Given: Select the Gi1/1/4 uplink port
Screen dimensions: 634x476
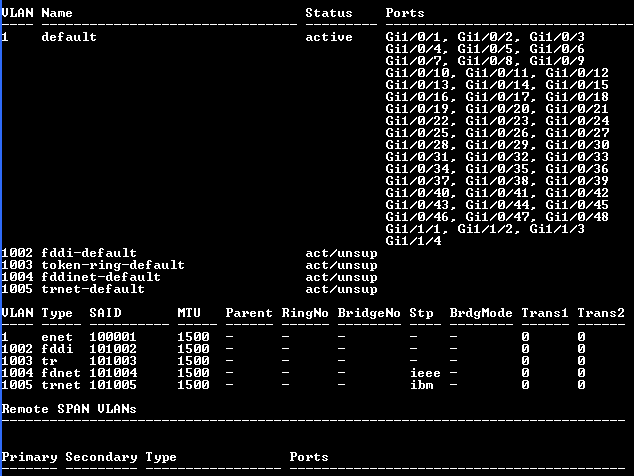Looking at the screenshot, I should (x=414, y=241).
